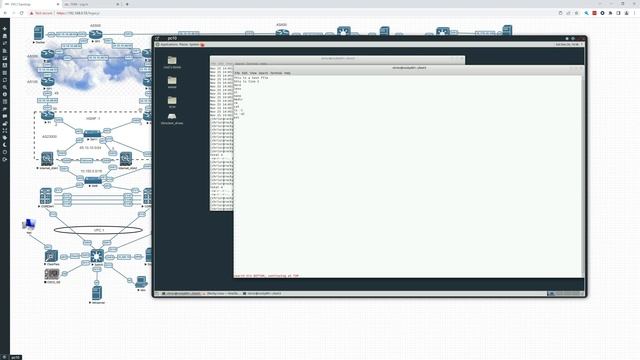Image resolution: width=640 pixels, height=360 pixels.
Task: Select the Docker server node in topology
Action: pos(39,33)
